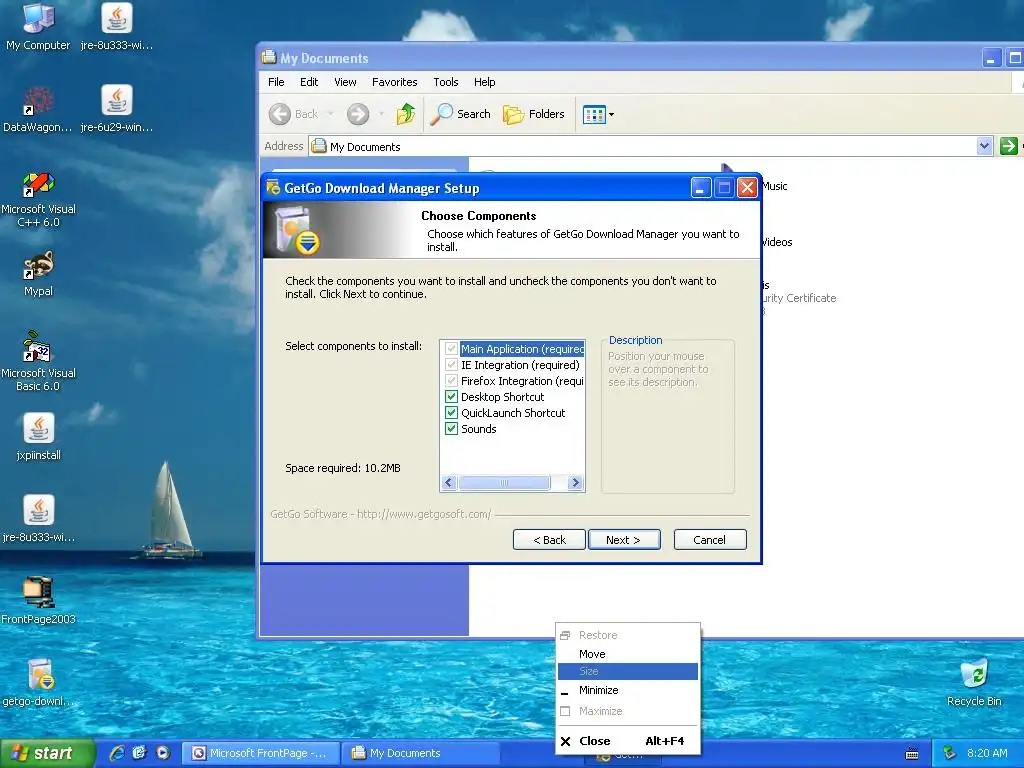Viewport: 1024px width, 768px height.
Task: Click the GetGo setup title bar icon
Action: coord(273,188)
